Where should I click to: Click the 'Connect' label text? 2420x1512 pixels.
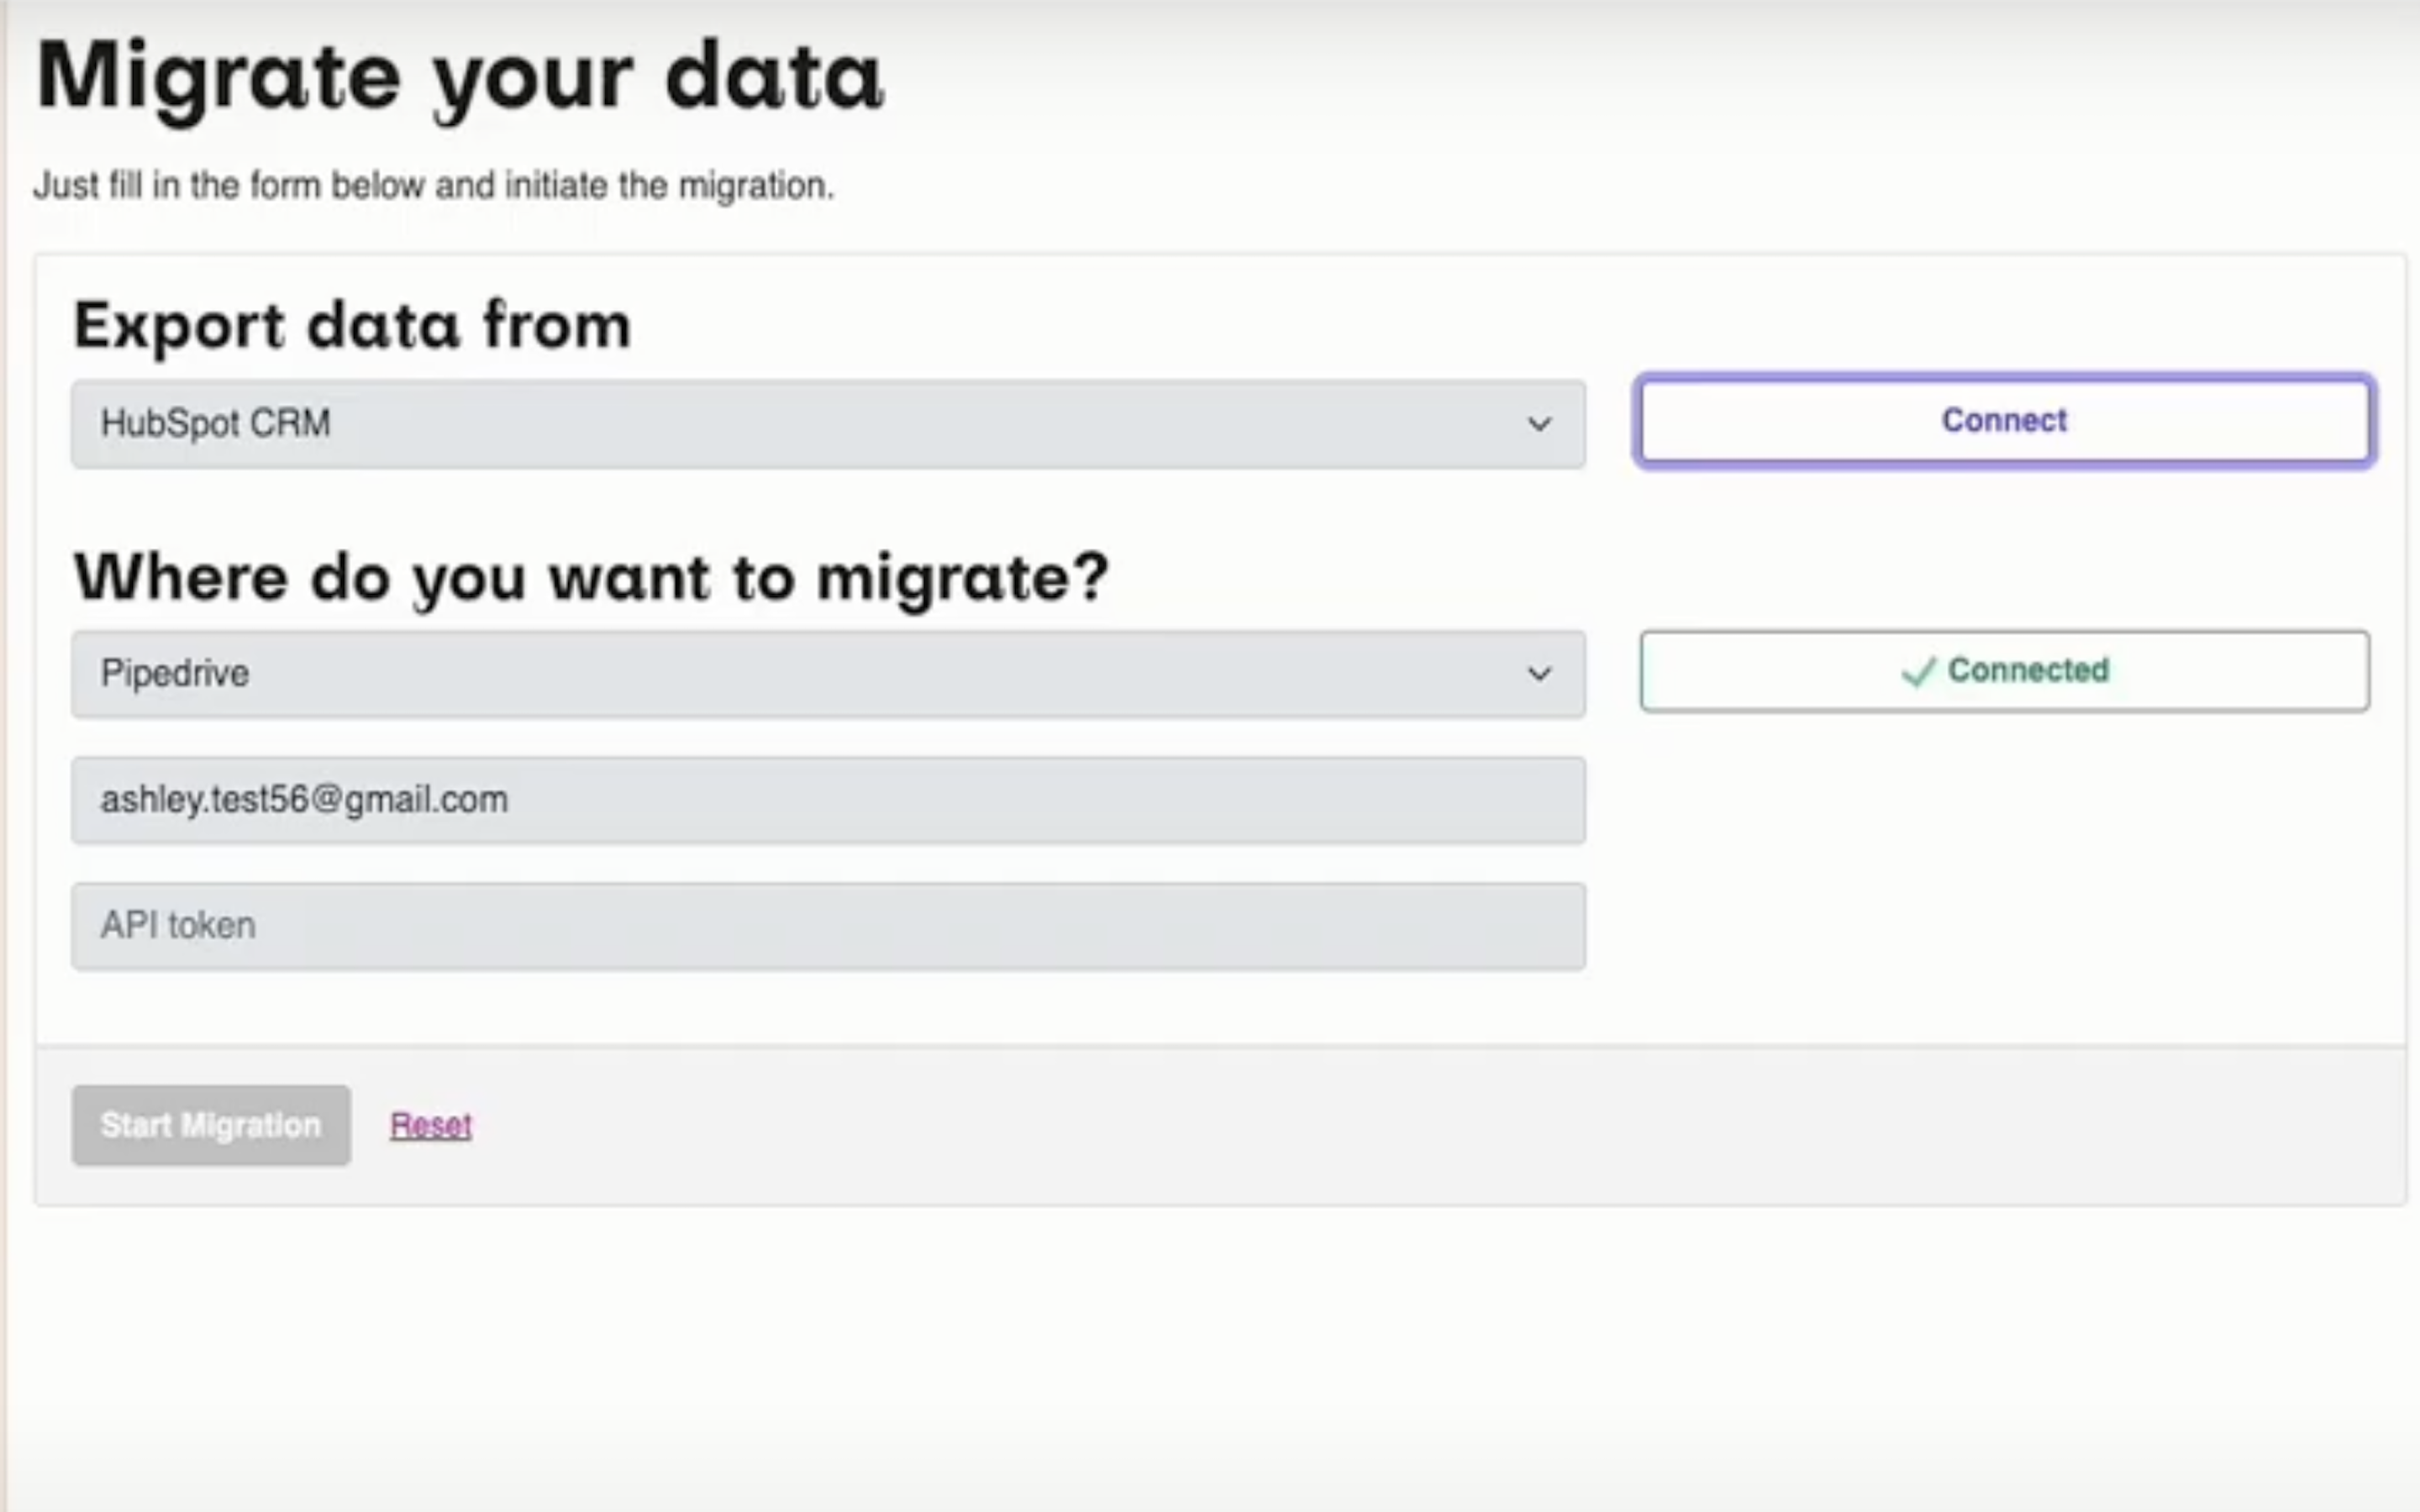point(2004,420)
